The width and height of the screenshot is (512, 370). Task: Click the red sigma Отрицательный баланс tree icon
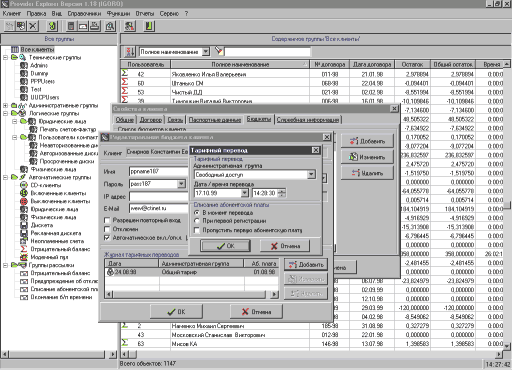point(24,249)
